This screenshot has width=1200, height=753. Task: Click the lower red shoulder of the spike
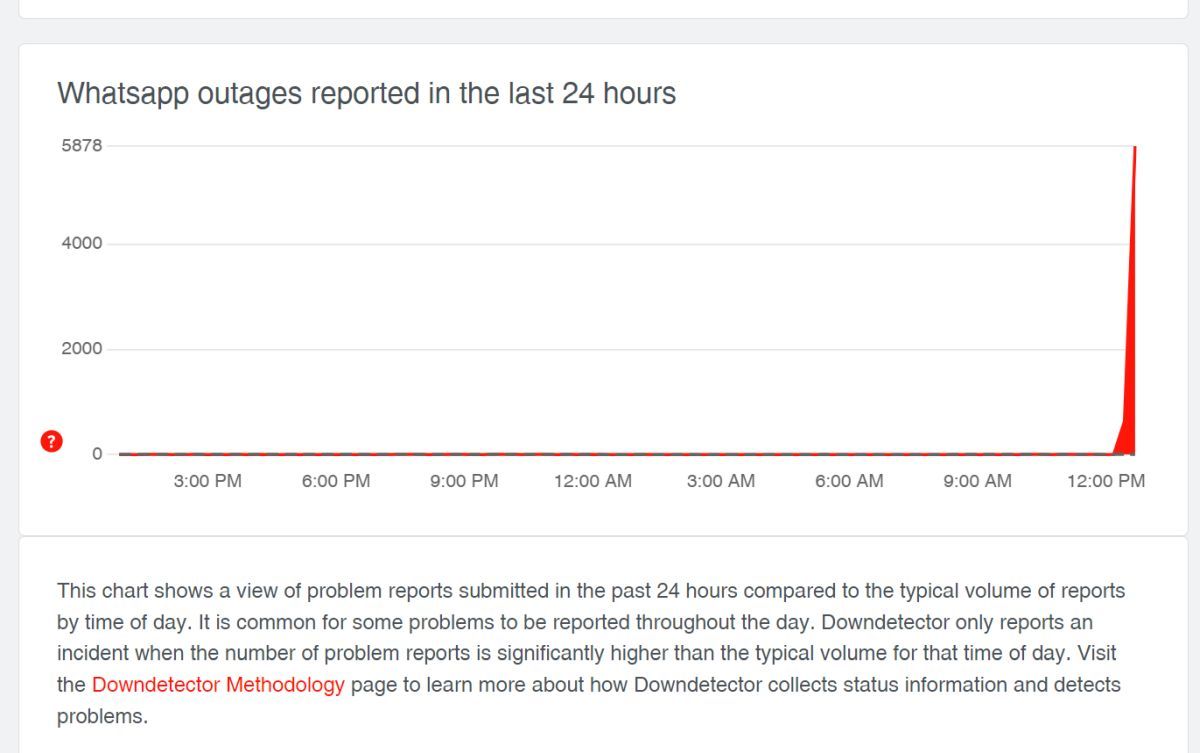point(1124,436)
